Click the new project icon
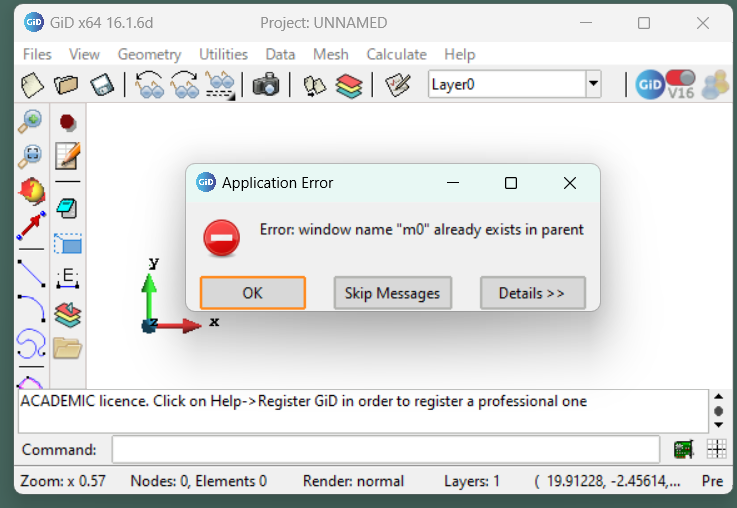The image size is (737, 508). point(33,85)
